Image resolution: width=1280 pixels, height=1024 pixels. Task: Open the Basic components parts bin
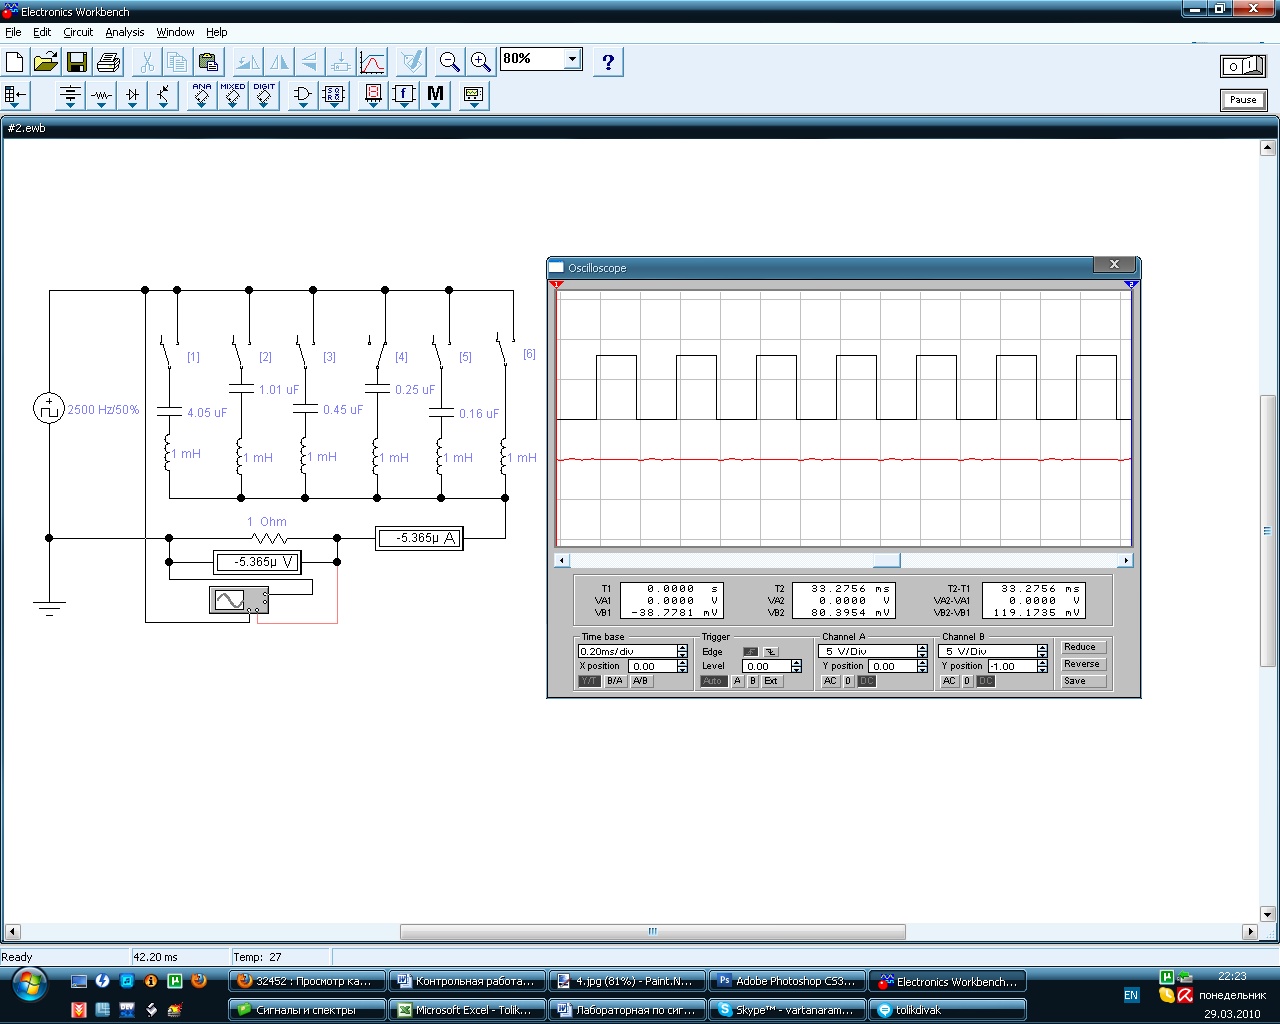coord(101,96)
